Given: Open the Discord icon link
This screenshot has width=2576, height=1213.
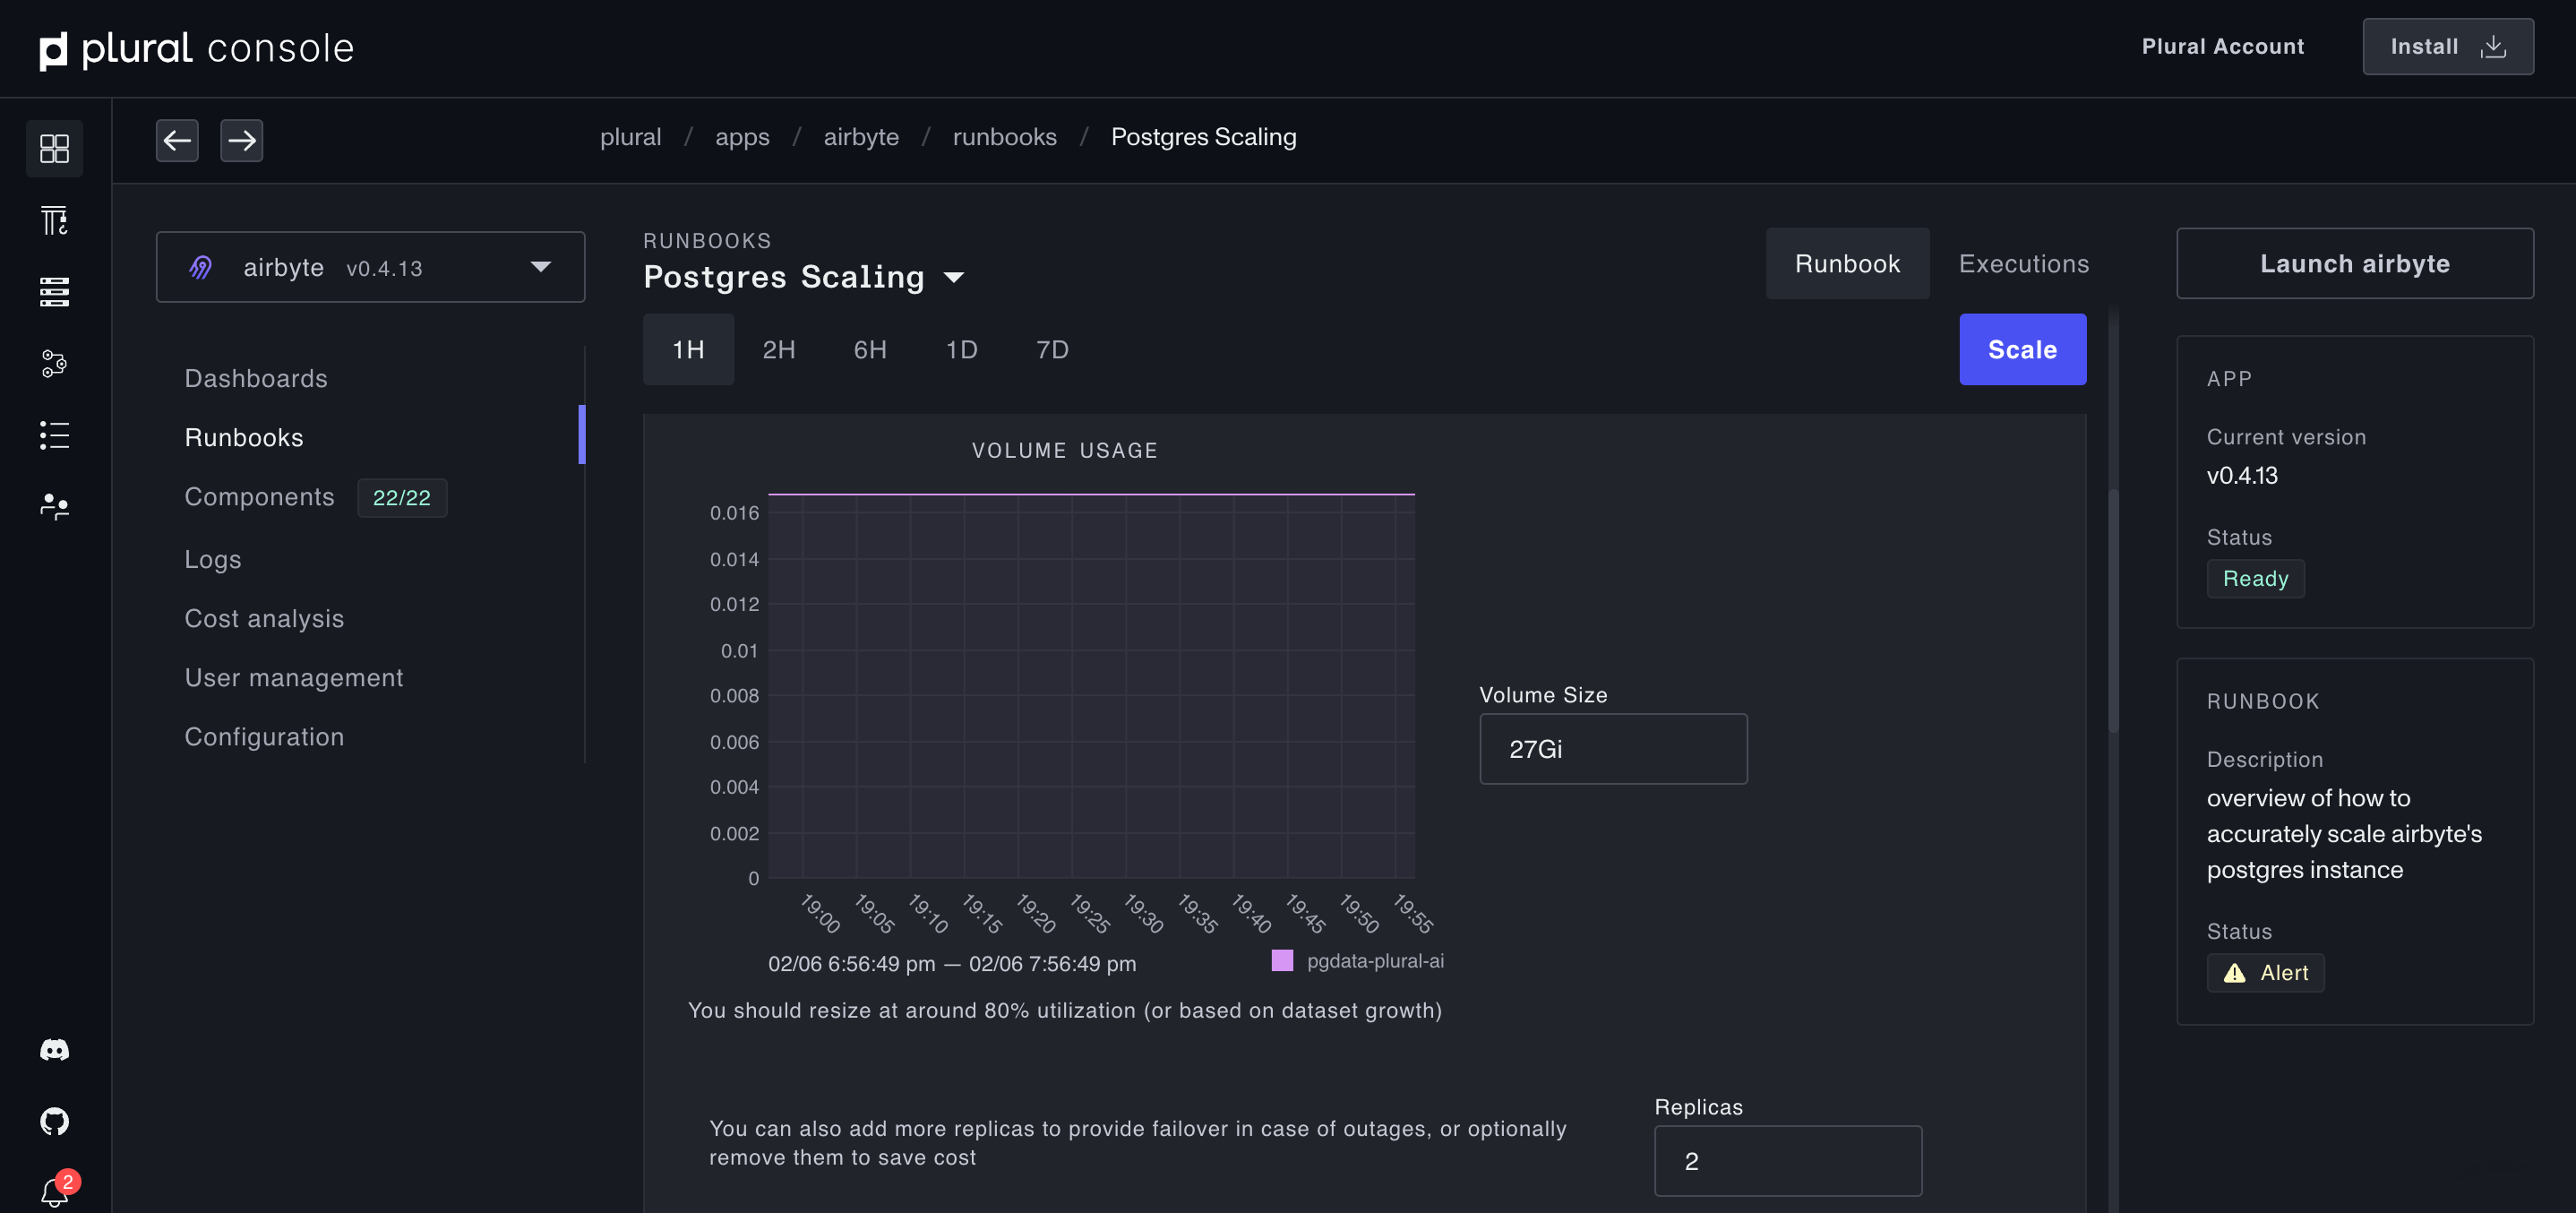Looking at the screenshot, I should (x=54, y=1049).
